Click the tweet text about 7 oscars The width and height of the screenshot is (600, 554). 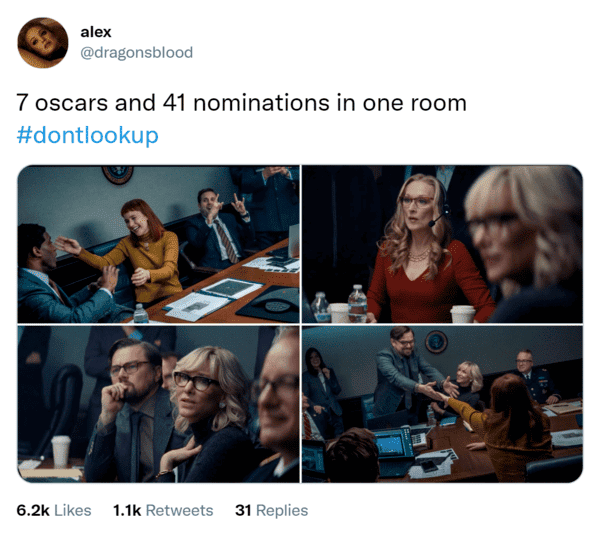[241, 103]
